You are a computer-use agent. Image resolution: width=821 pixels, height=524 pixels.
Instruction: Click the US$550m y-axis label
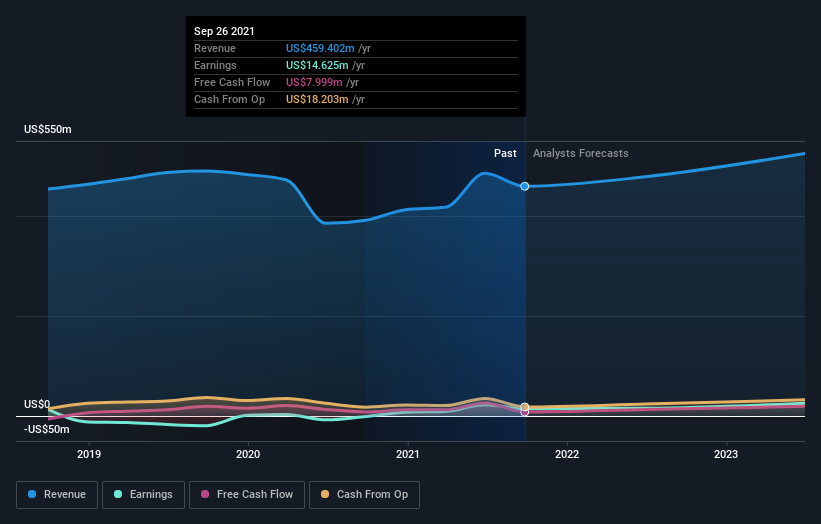tap(48, 129)
